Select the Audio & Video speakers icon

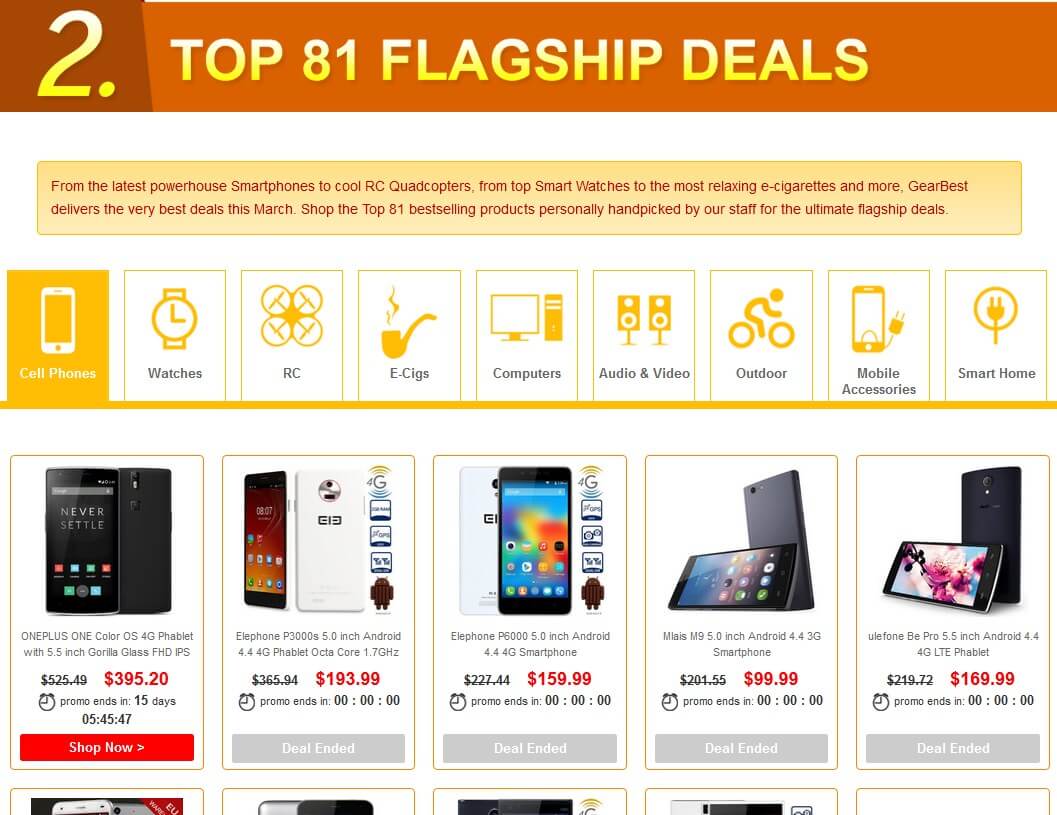click(x=644, y=320)
